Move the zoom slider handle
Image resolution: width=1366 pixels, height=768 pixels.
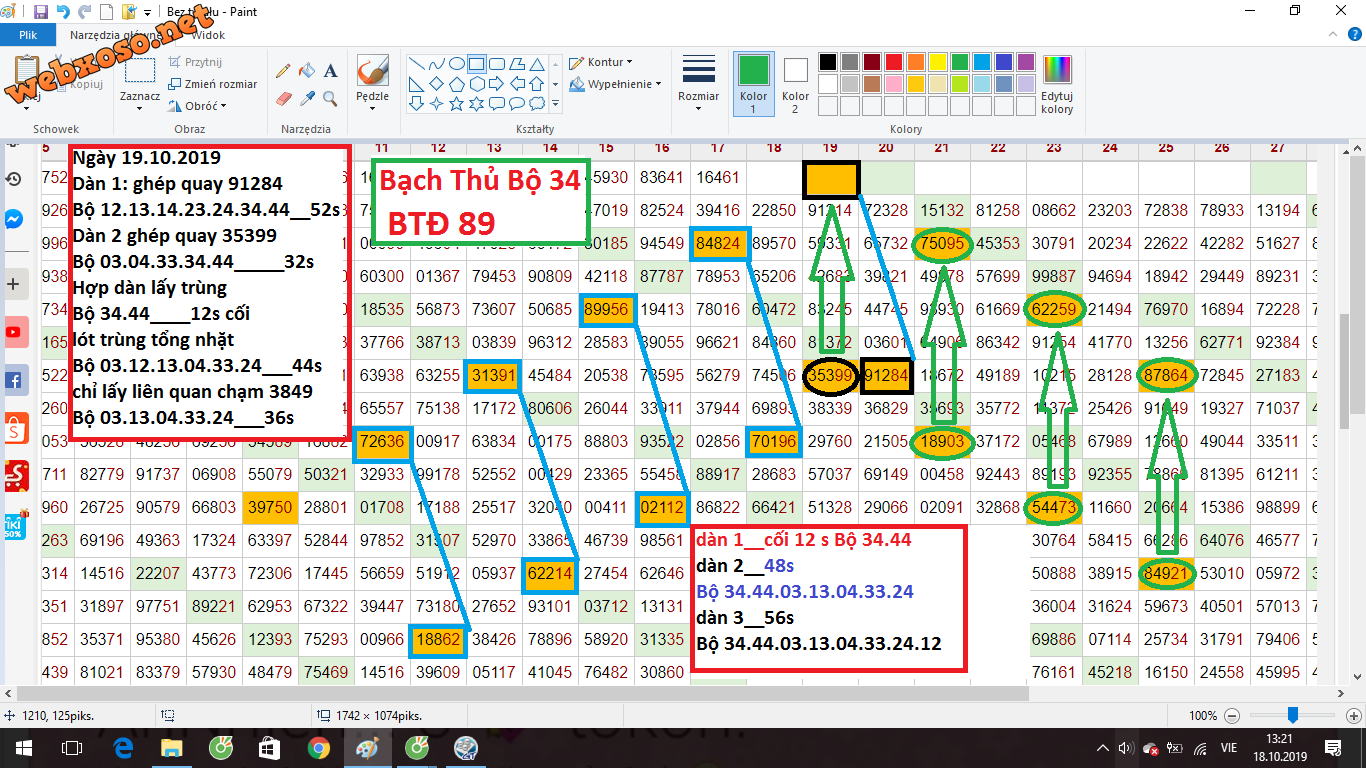(x=1293, y=715)
